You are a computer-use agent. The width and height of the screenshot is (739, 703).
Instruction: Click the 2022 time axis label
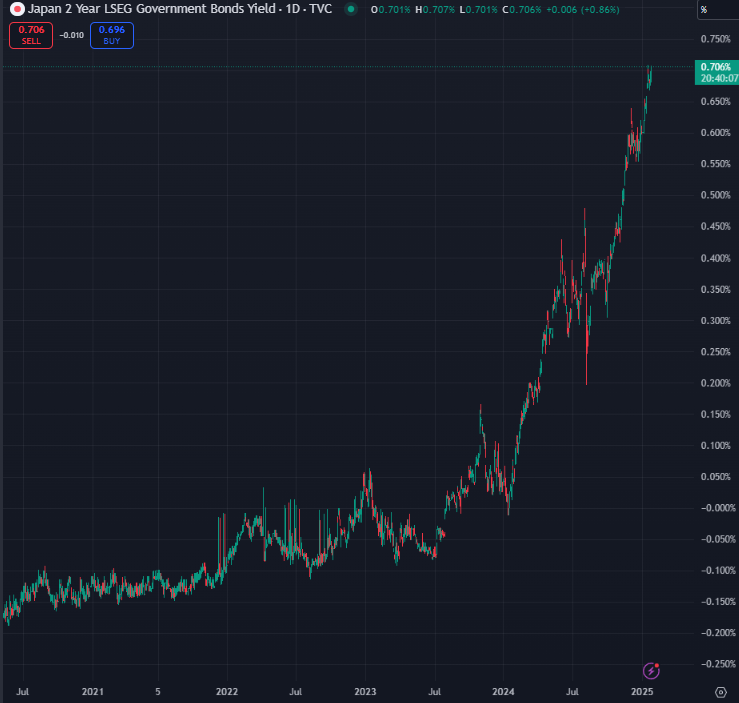227,691
